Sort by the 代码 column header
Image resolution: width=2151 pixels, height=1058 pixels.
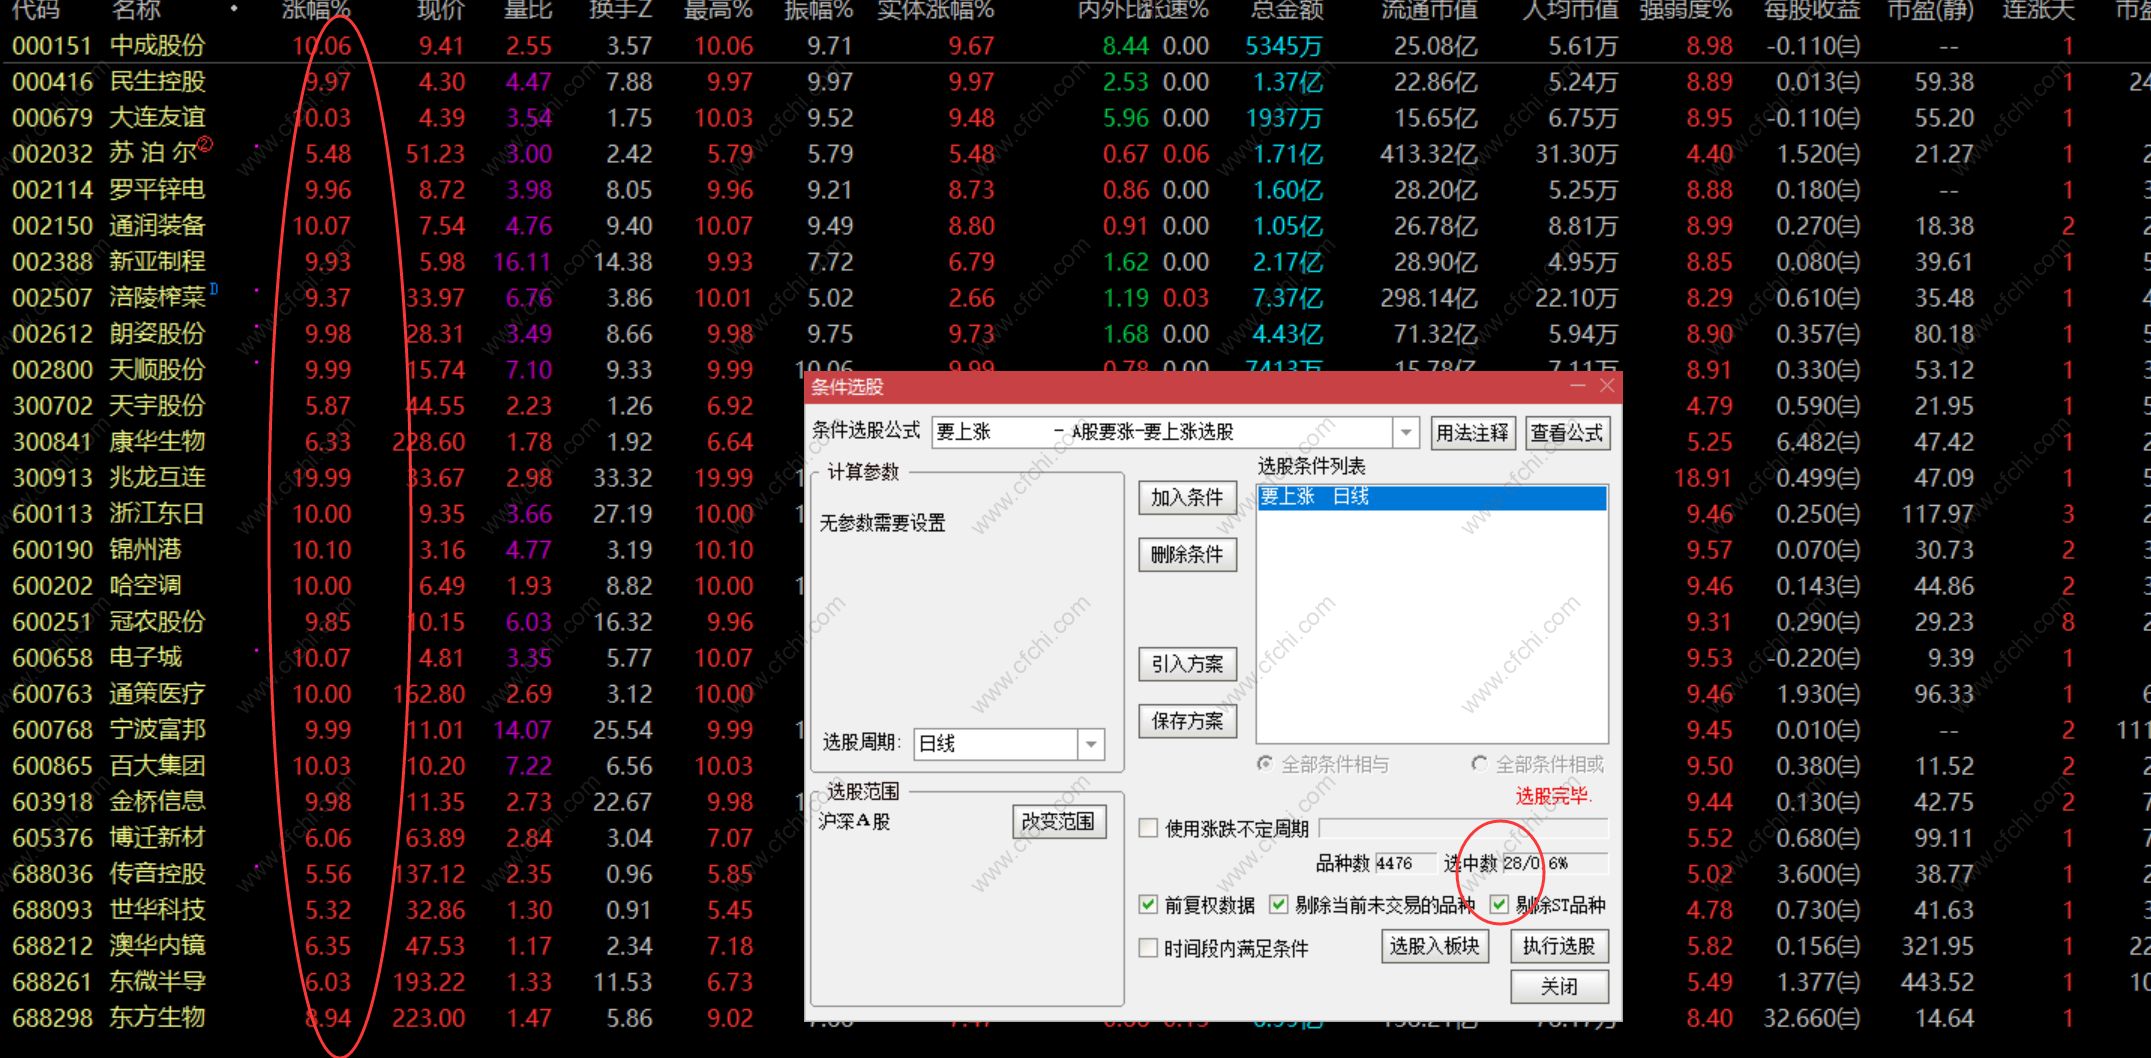36,11
